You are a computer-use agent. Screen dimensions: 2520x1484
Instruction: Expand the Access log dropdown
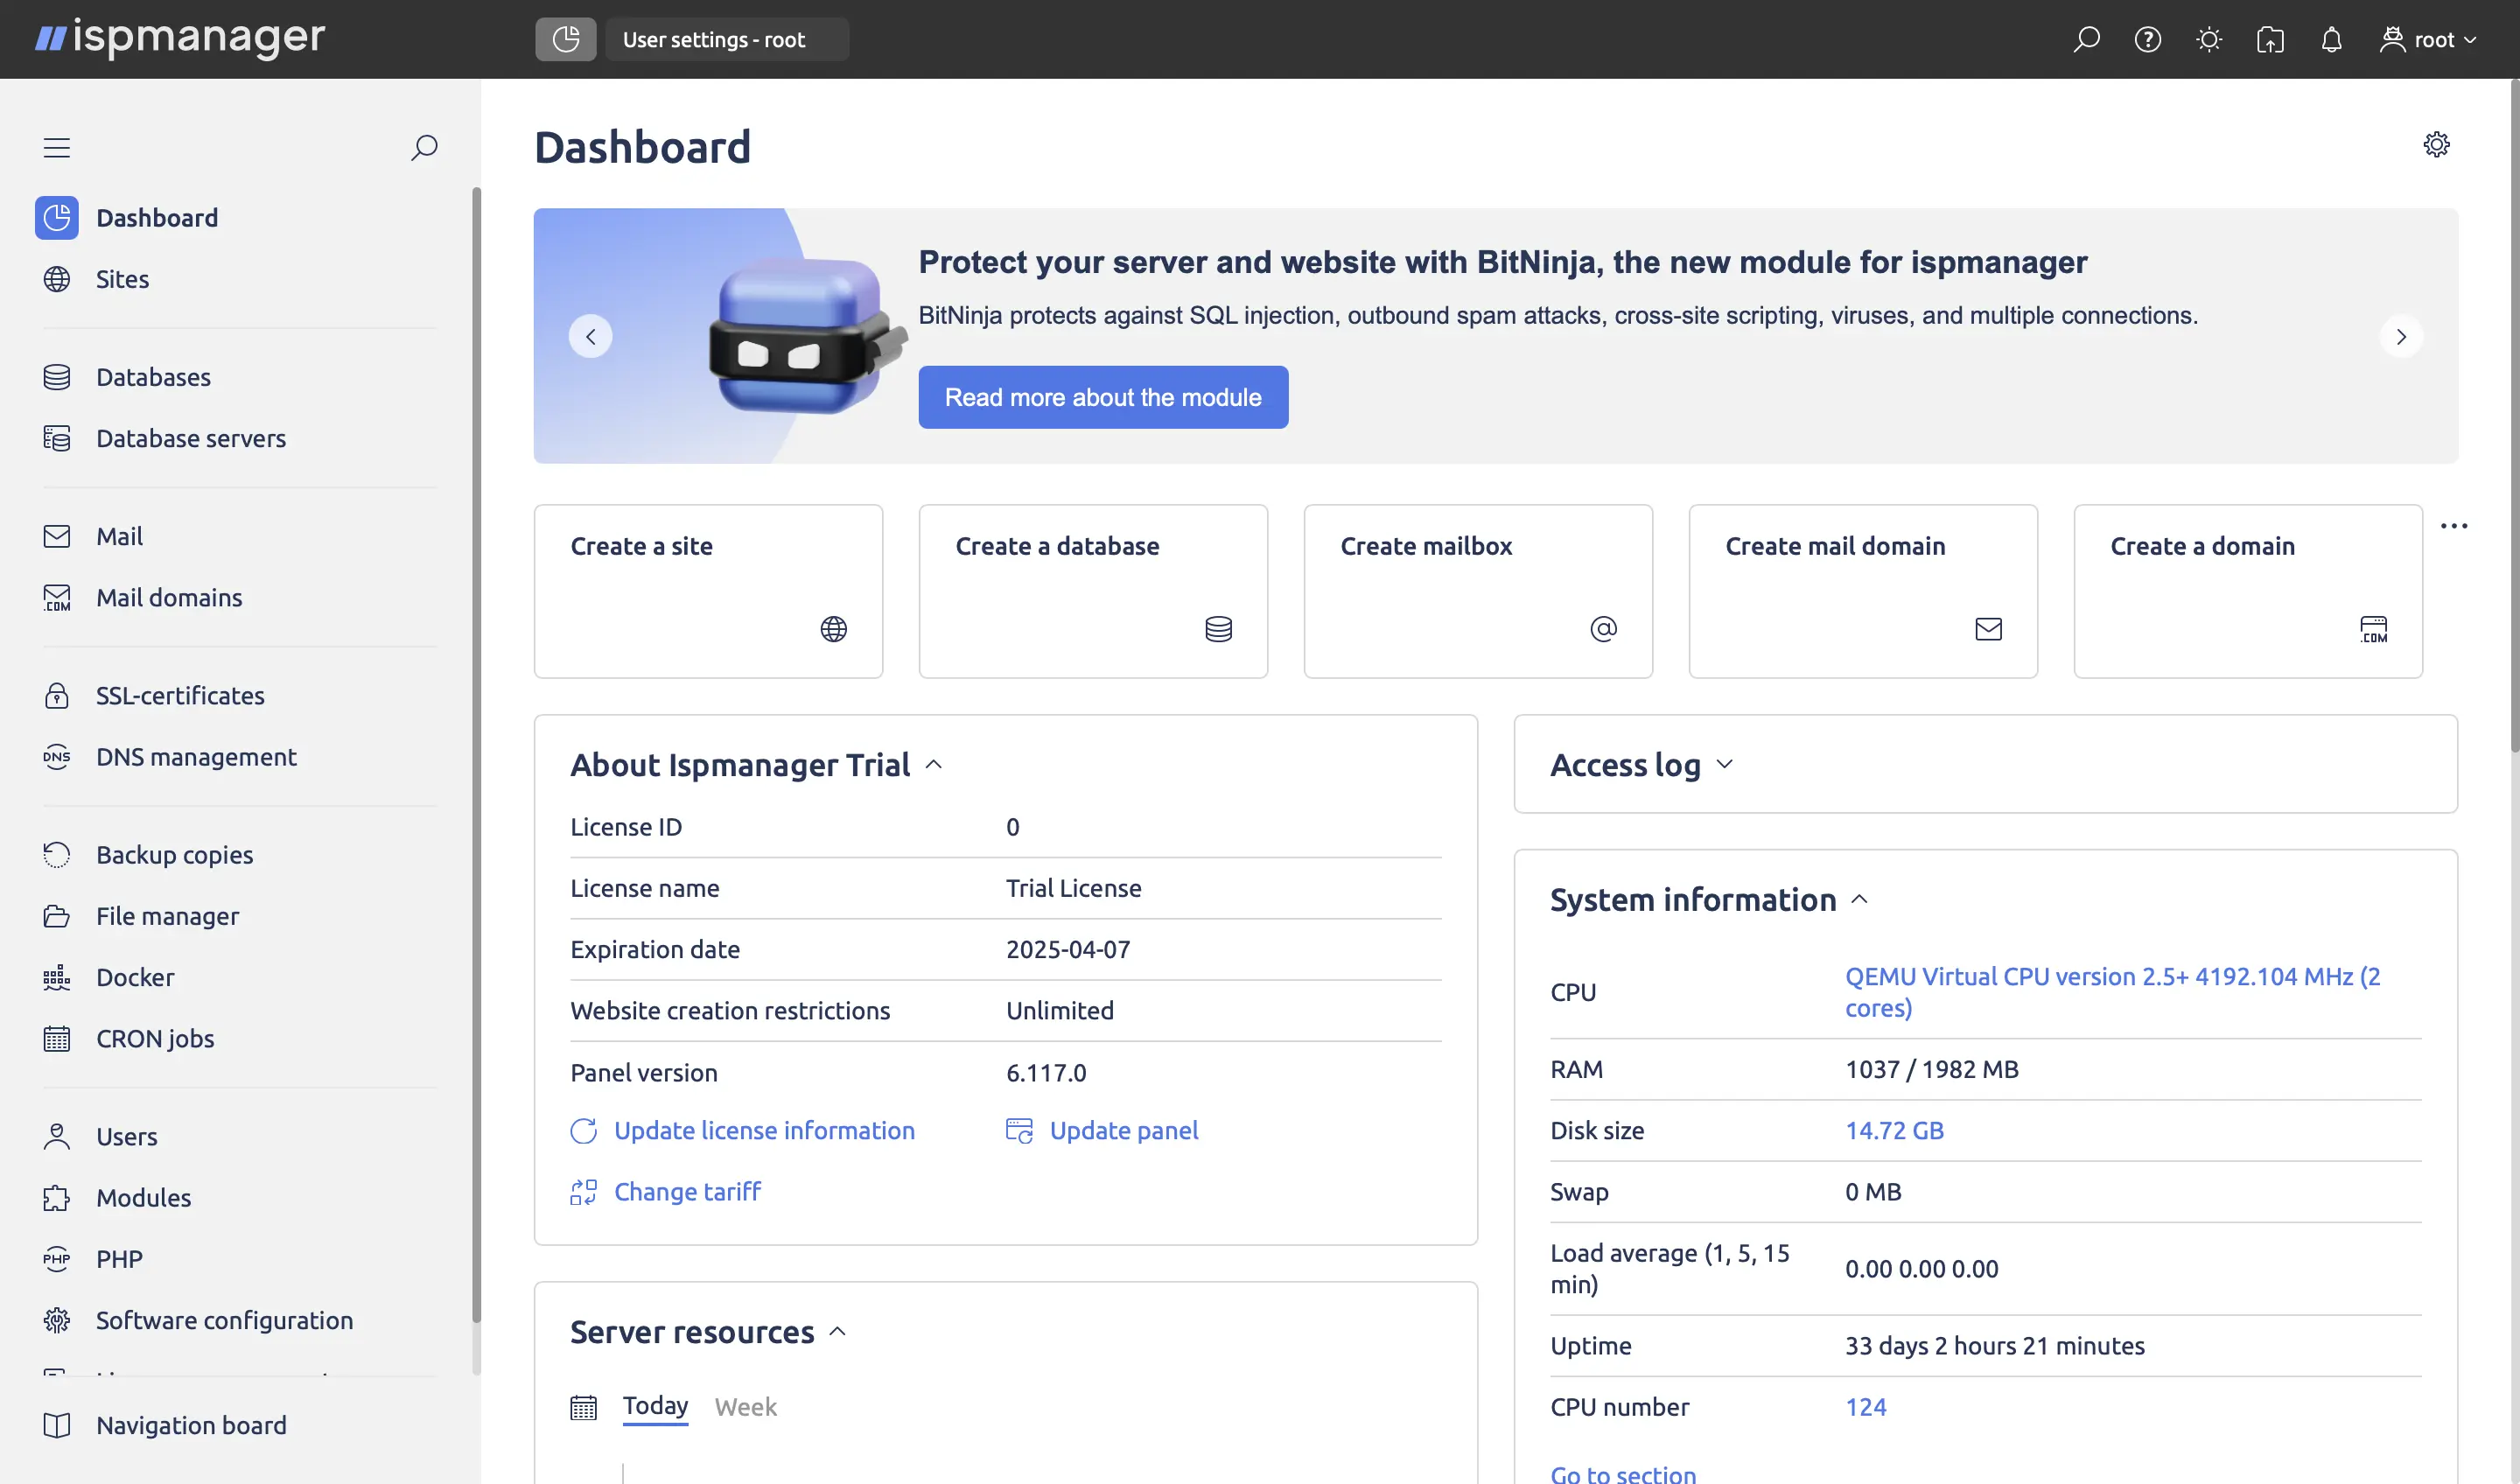coord(1725,764)
